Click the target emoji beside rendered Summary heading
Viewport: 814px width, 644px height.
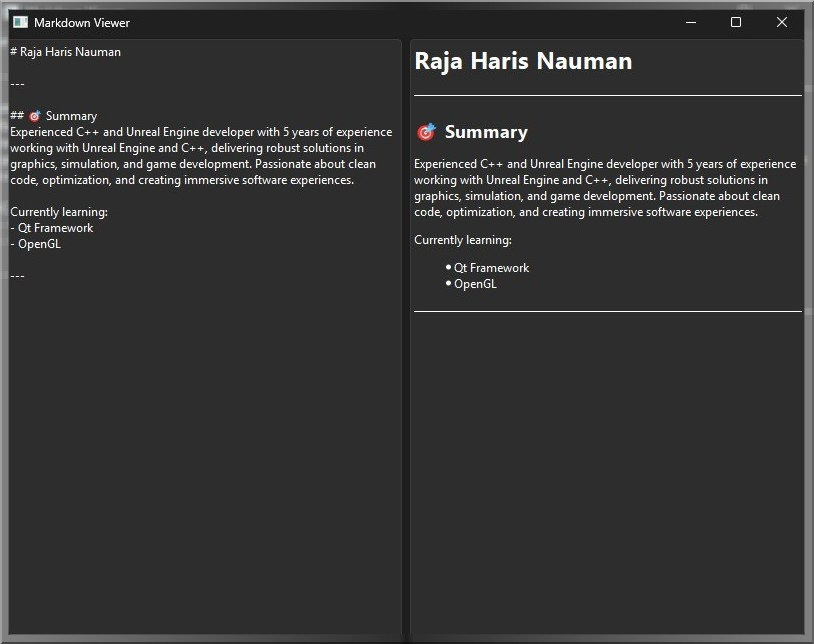426,132
